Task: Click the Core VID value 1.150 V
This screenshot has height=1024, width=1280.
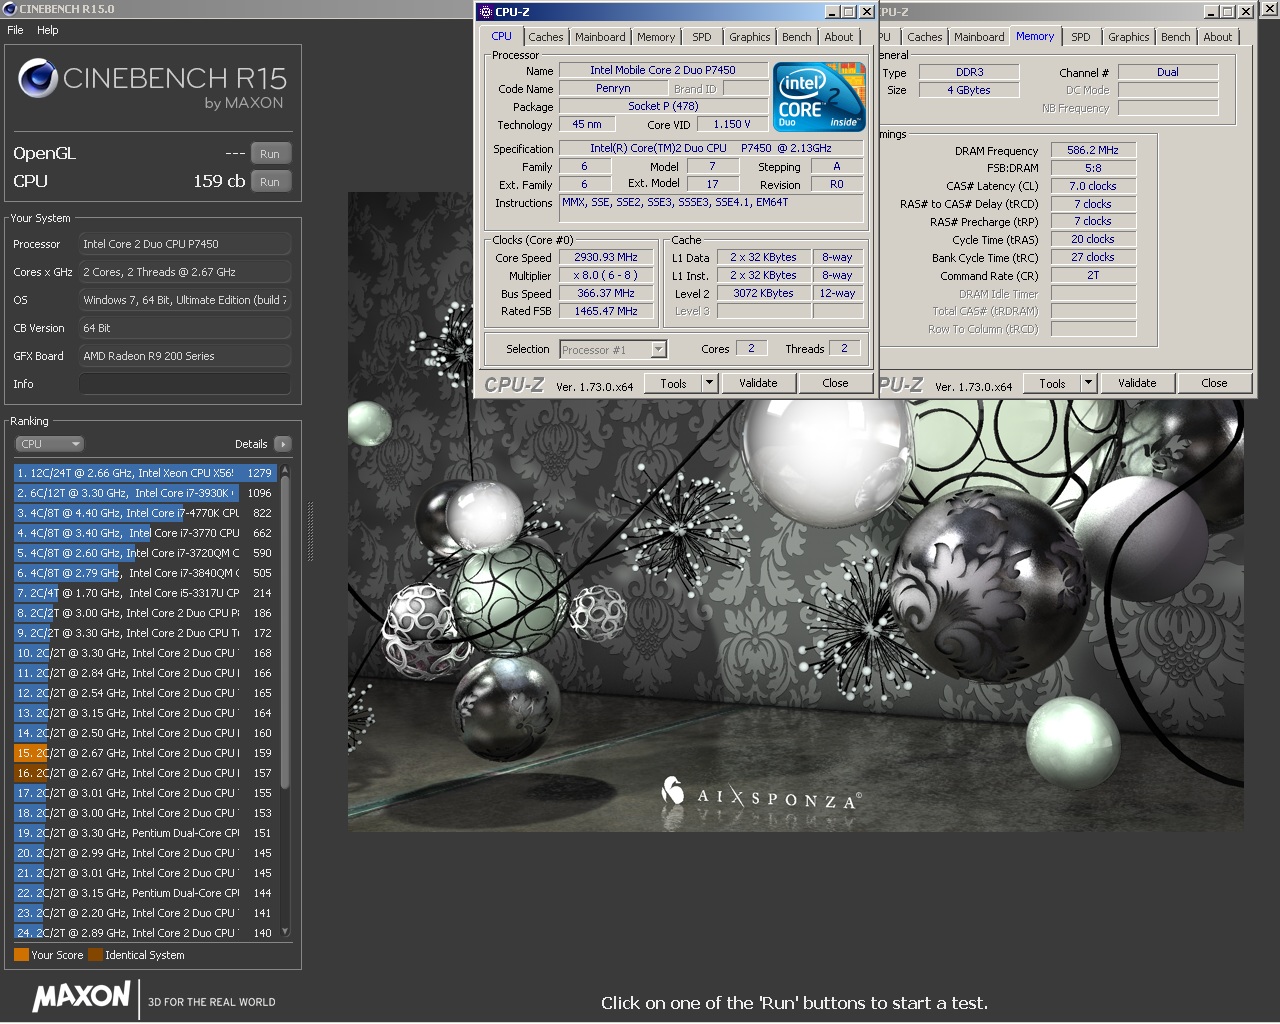Action: tap(731, 124)
